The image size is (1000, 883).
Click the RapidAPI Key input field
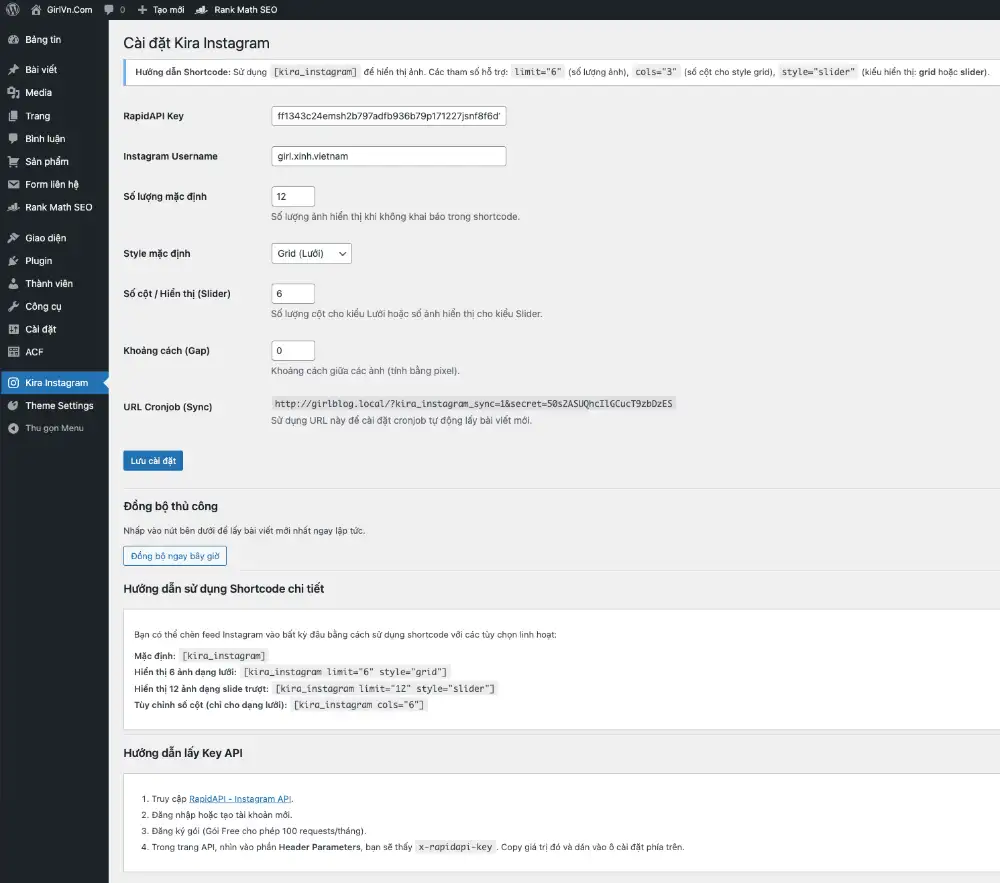[x=388, y=116]
